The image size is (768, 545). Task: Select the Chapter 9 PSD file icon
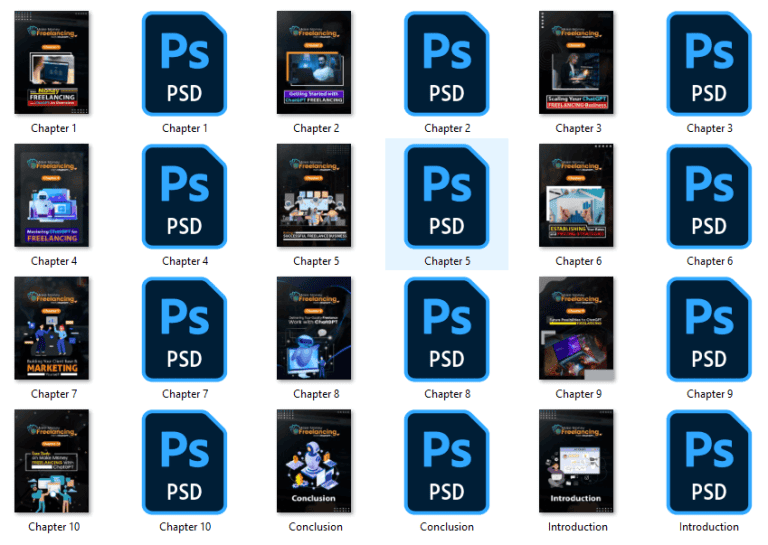[x=709, y=329]
